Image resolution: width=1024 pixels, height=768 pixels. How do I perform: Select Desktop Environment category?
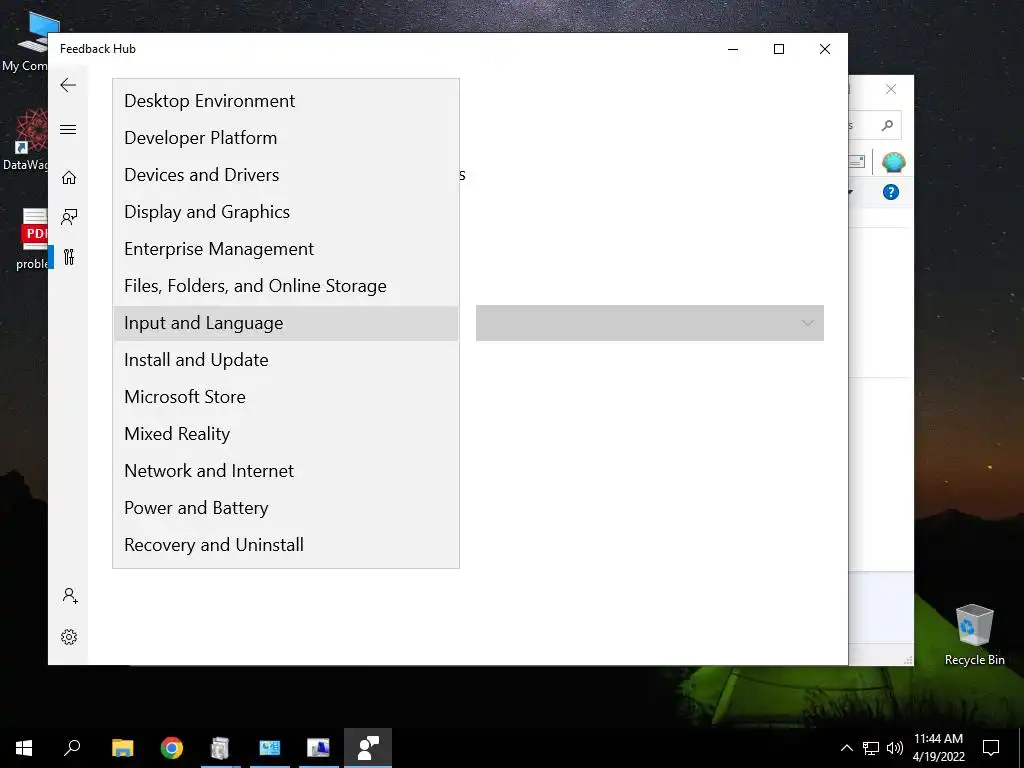point(286,101)
